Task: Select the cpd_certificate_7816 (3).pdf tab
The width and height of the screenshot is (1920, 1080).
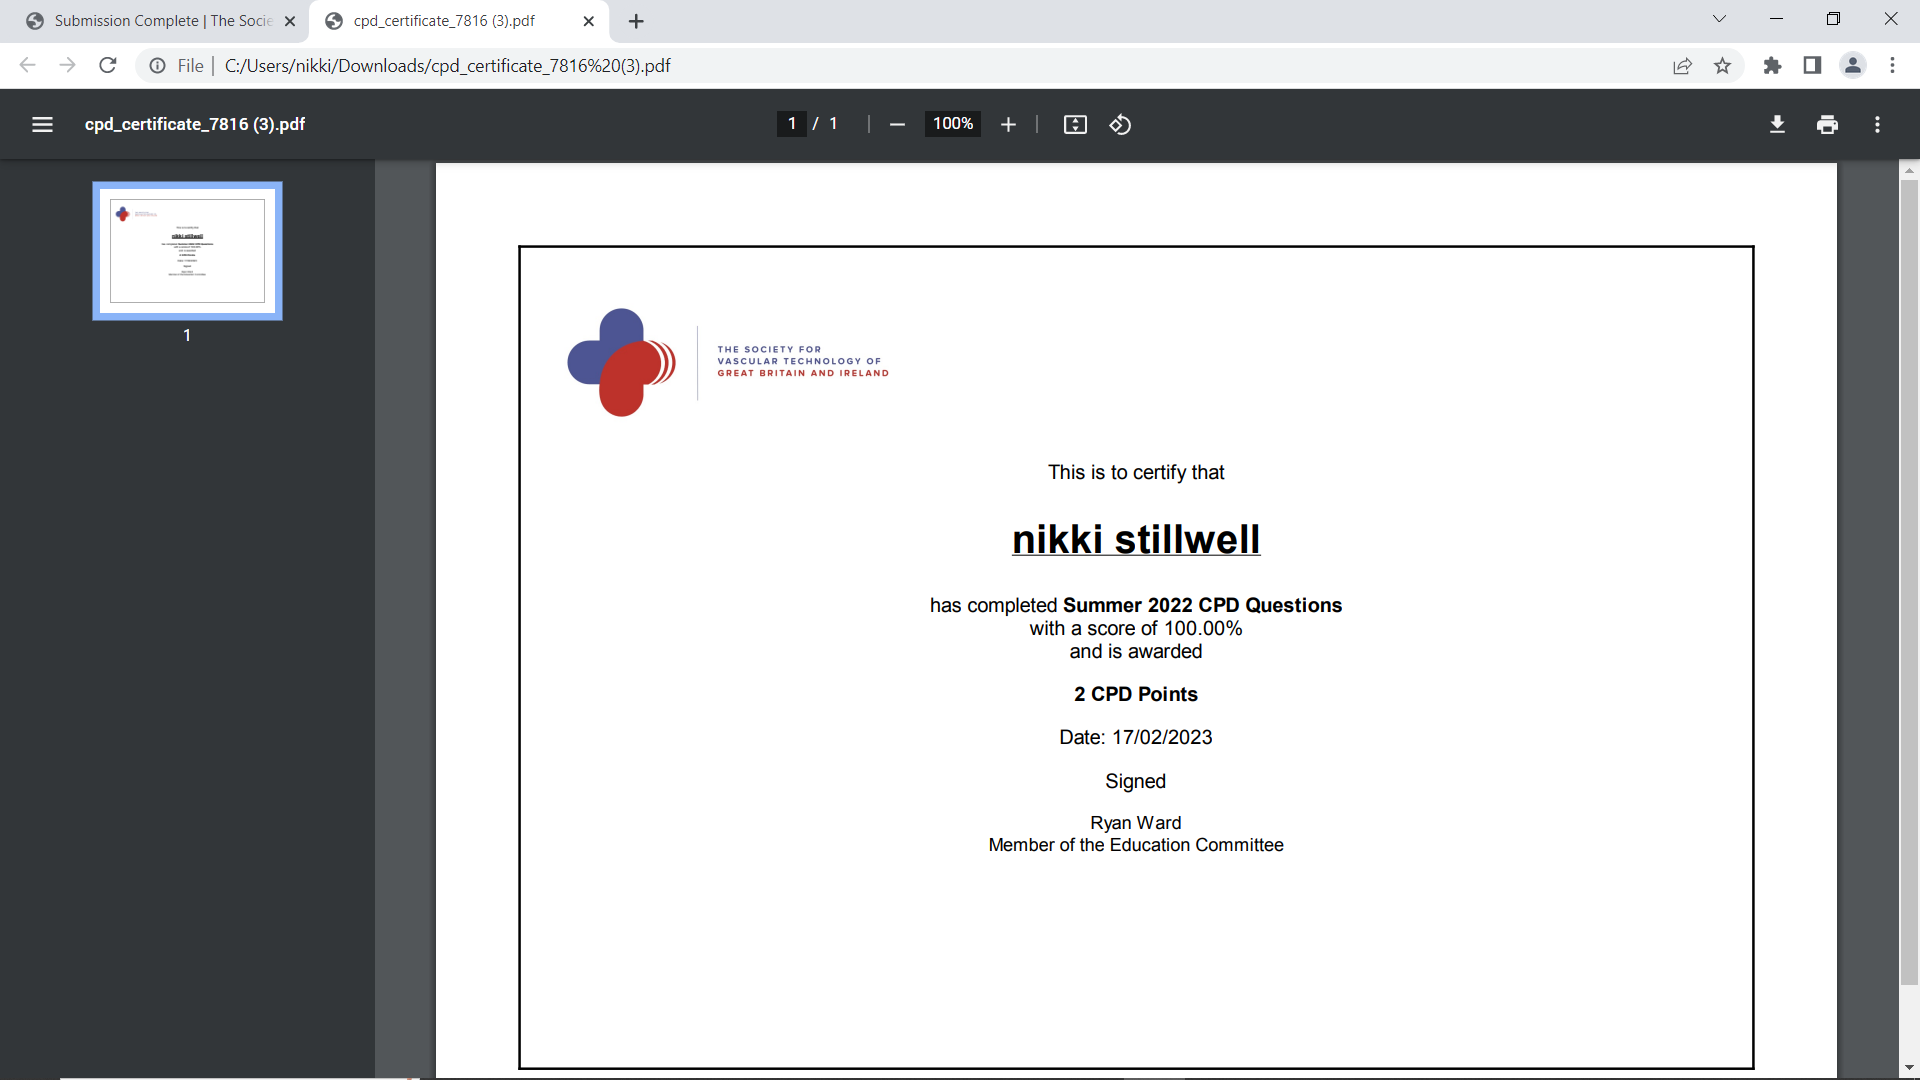Action: tap(445, 21)
